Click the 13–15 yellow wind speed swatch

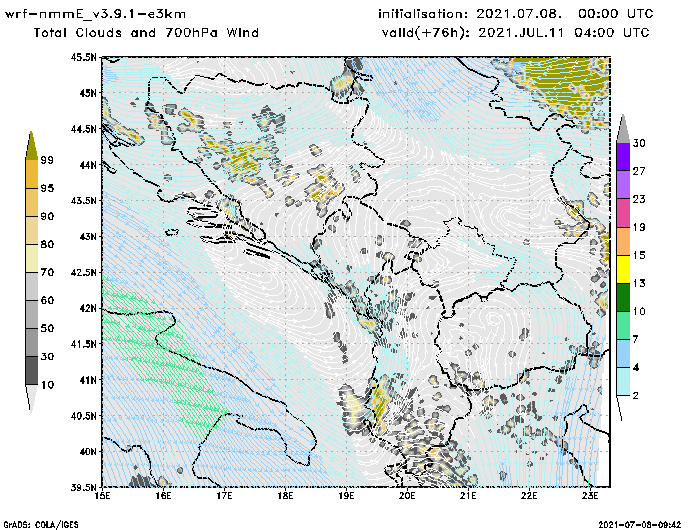pyautogui.click(x=623, y=269)
